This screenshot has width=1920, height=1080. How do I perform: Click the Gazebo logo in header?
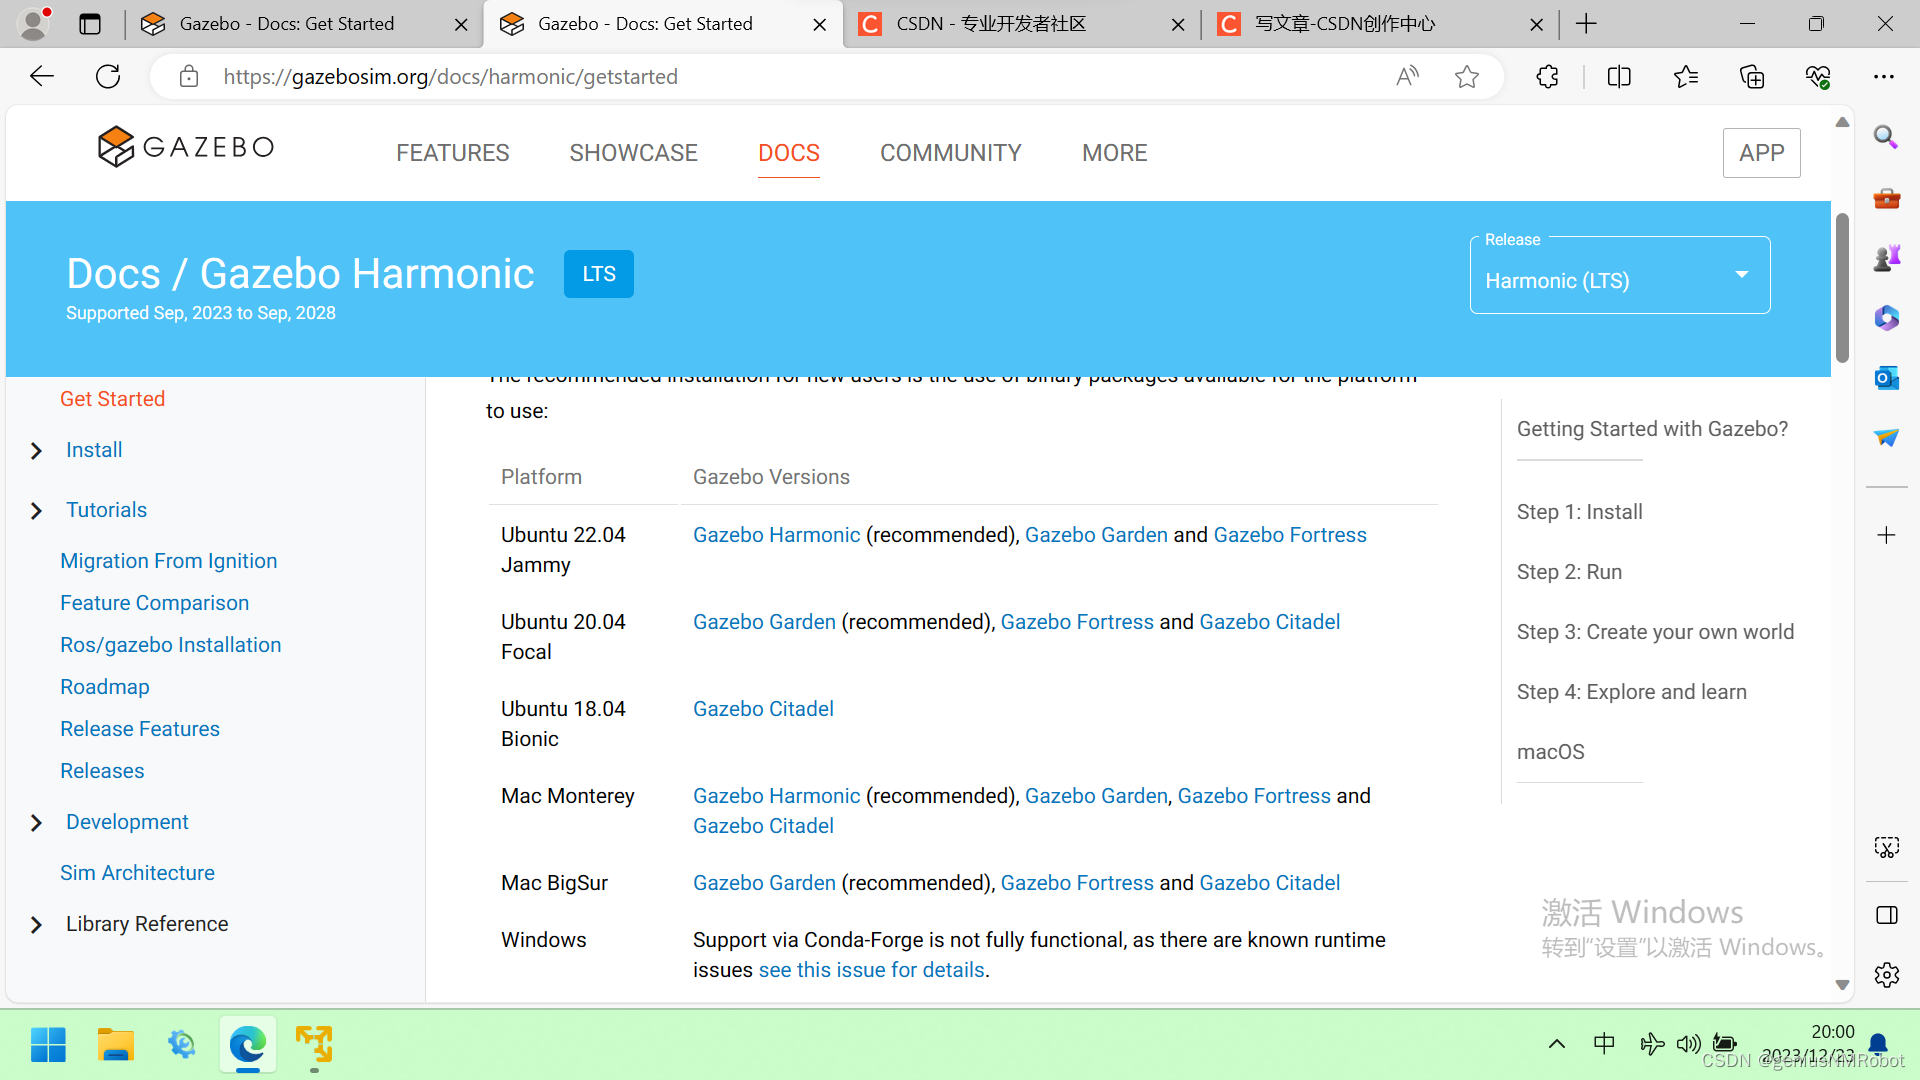[x=186, y=147]
